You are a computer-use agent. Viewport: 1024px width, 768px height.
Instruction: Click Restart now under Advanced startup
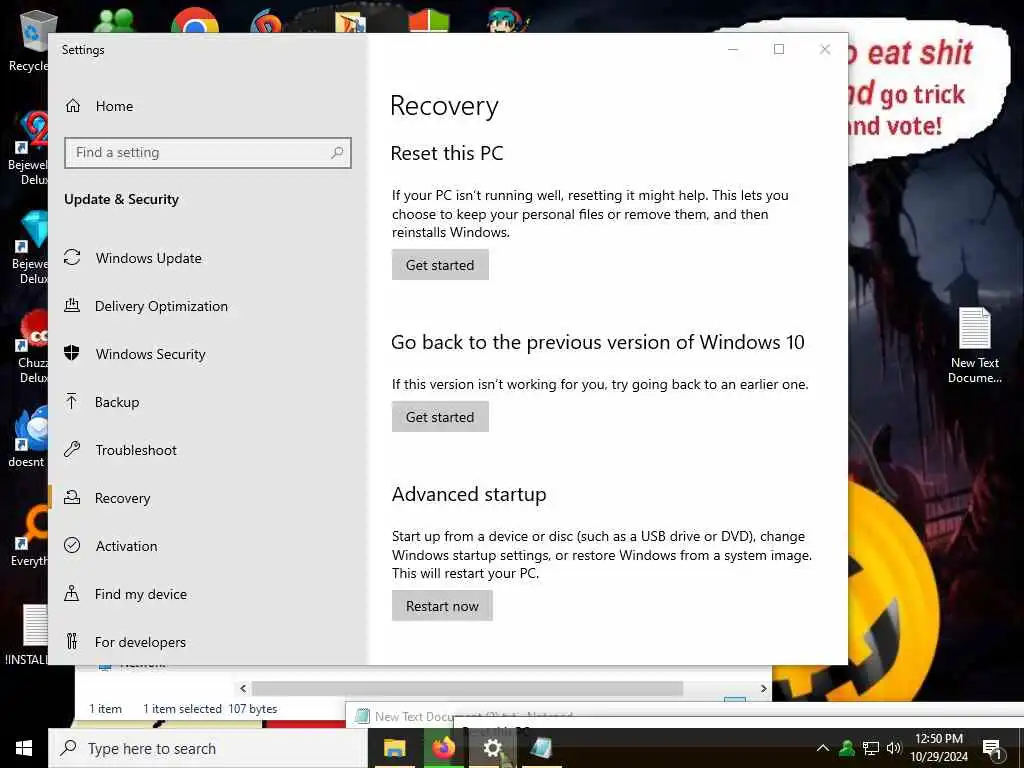pos(442,606)
